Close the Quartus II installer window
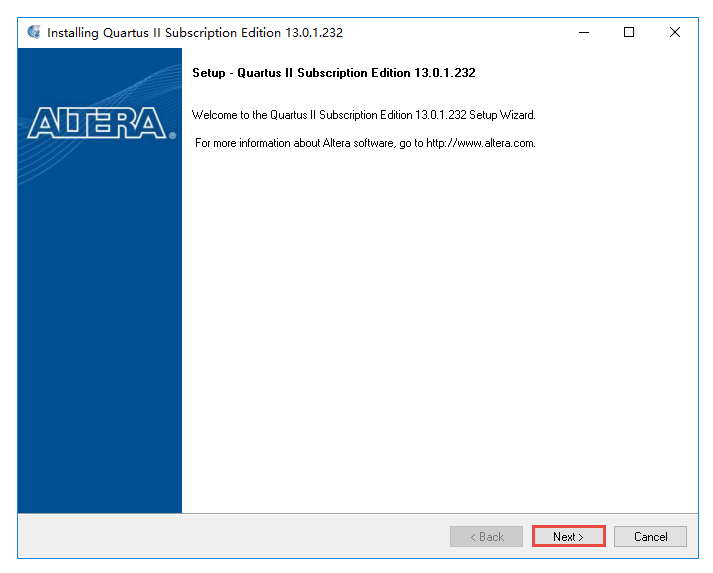 tap(675, 32)
